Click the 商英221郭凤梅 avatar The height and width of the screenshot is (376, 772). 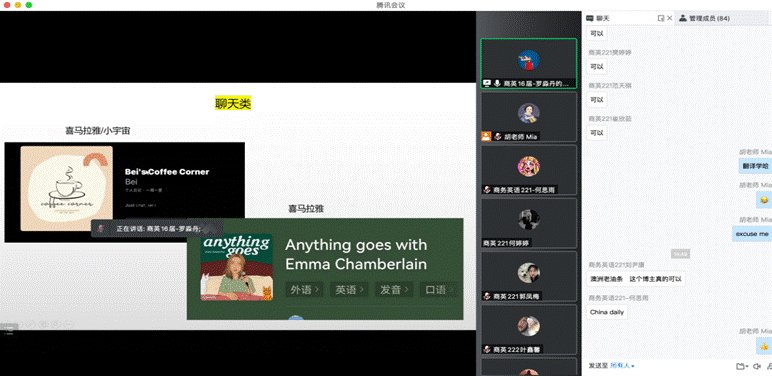528,273
